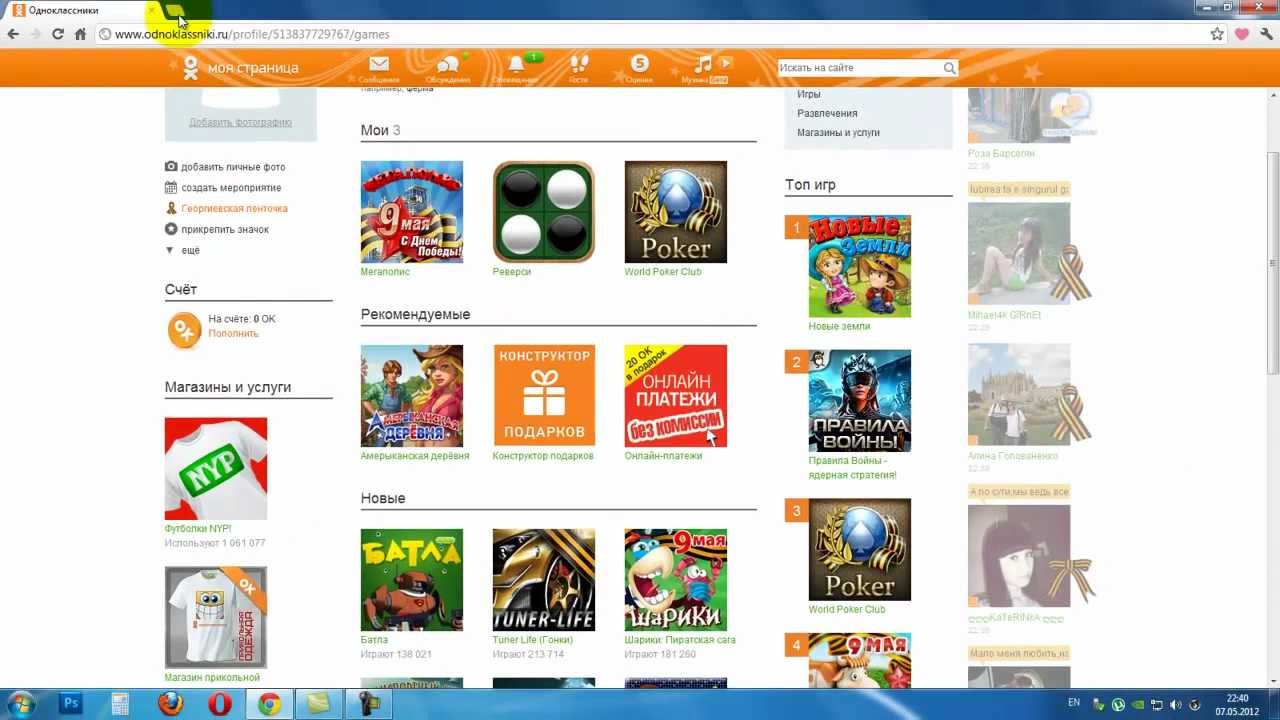This screenshot has width=1280, height=720.
Task: Click the orange OK coin icon
Action: pos(184,329)
